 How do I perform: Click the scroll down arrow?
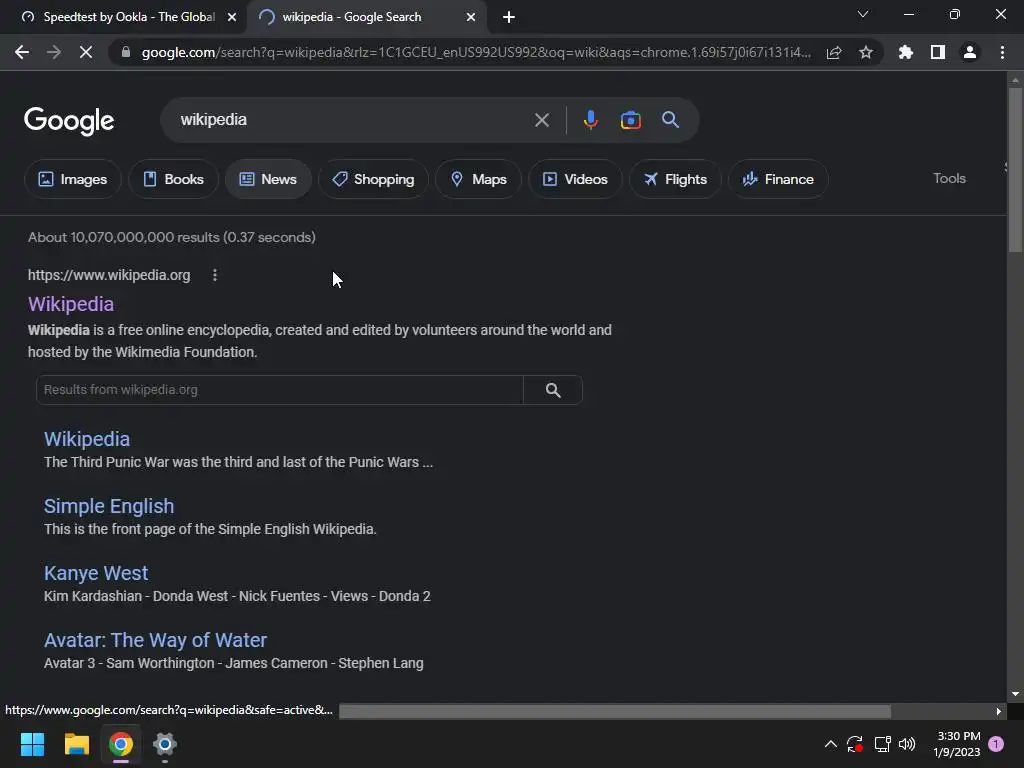(x=1015, y=694)
